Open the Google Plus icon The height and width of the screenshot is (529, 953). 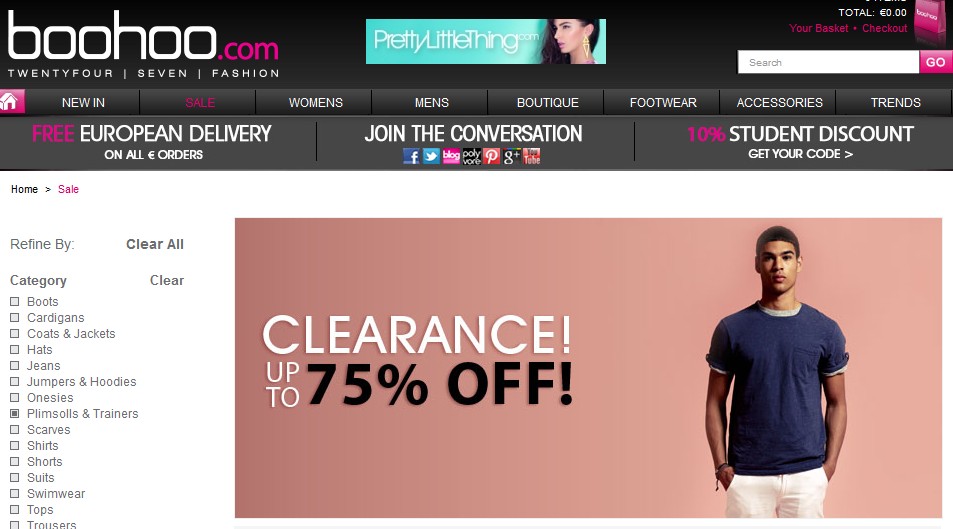512,156
